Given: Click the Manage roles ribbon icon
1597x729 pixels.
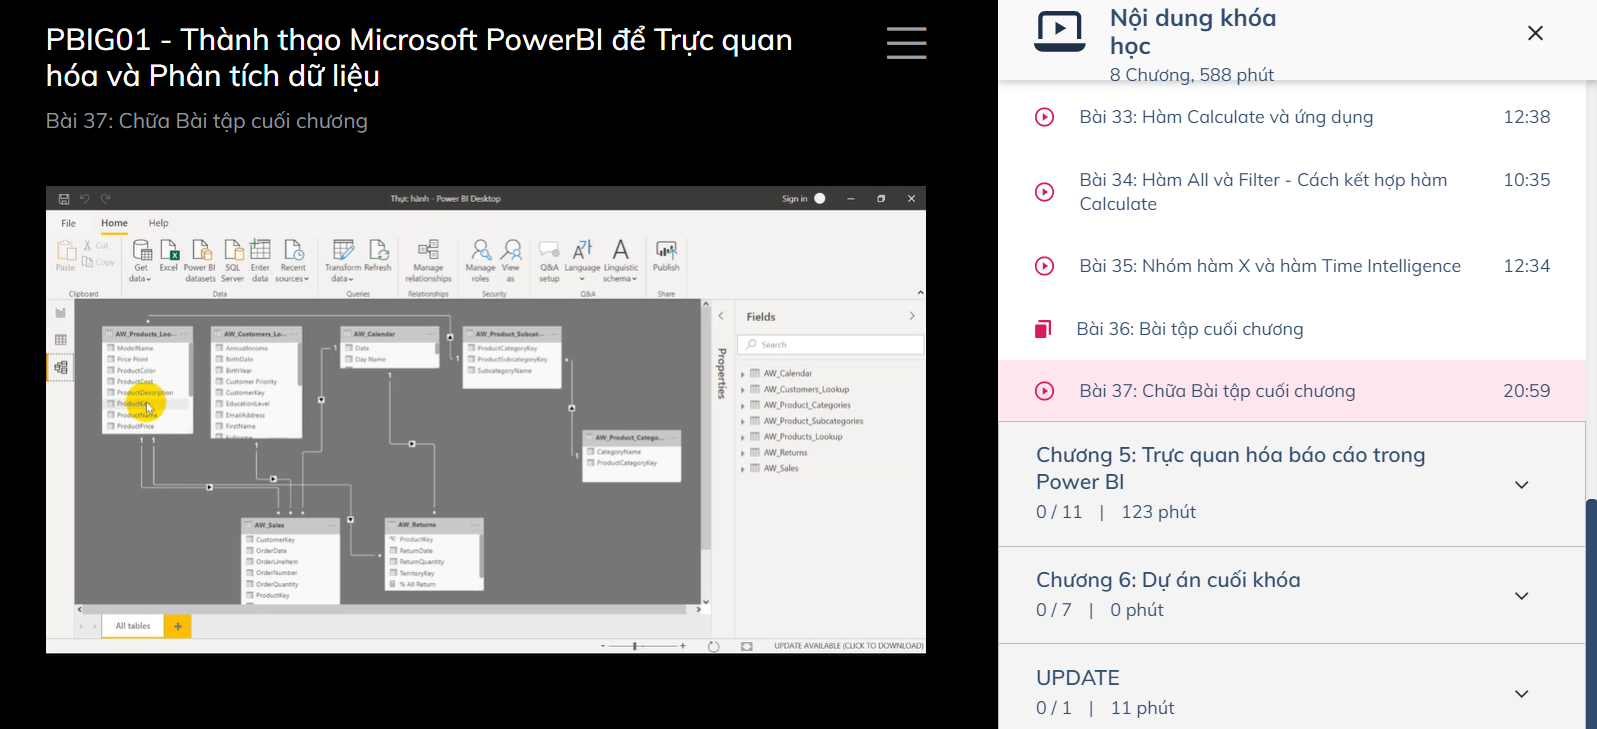Looking at the screenshot, I should 481,260.
